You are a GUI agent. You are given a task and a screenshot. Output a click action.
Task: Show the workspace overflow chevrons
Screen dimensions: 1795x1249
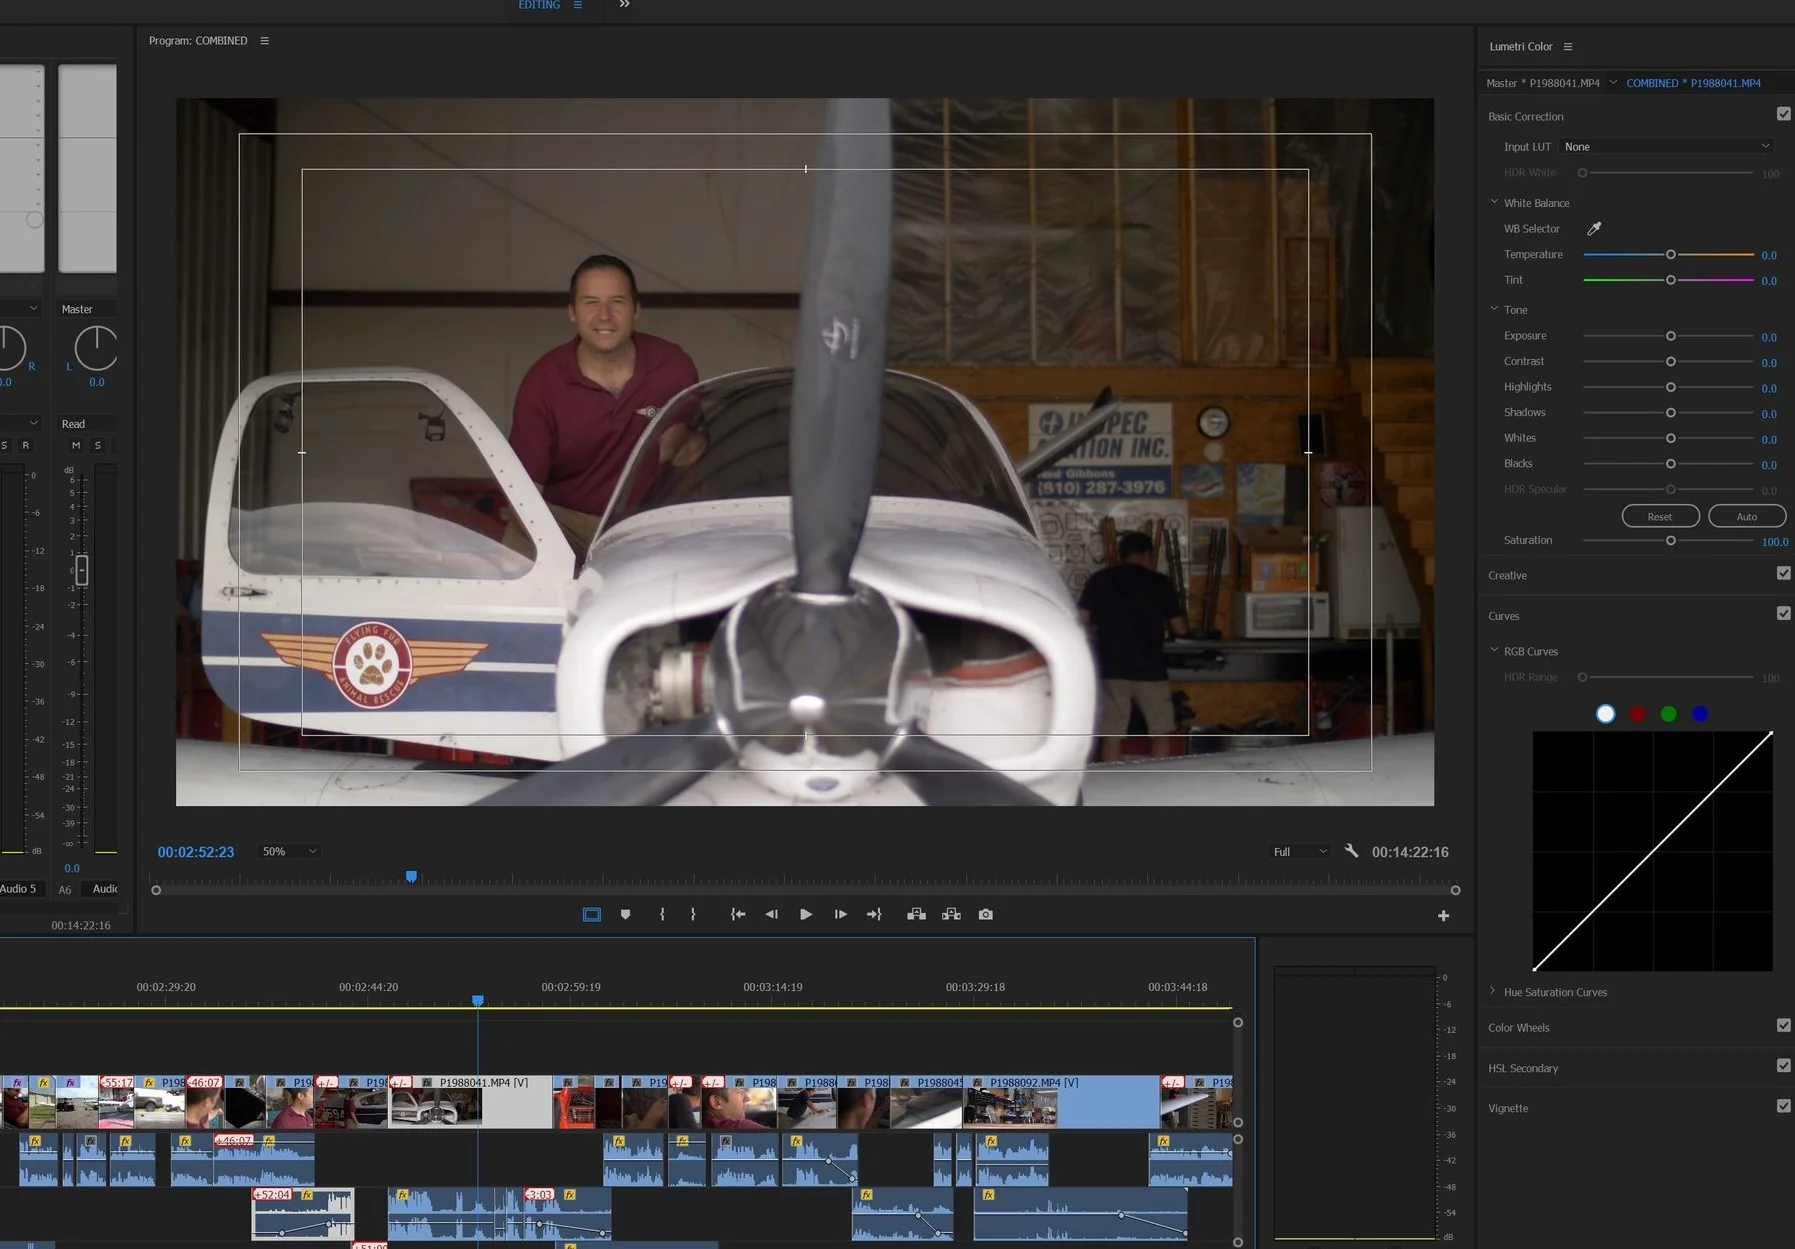pyautogui.click(x=624, y=5)
